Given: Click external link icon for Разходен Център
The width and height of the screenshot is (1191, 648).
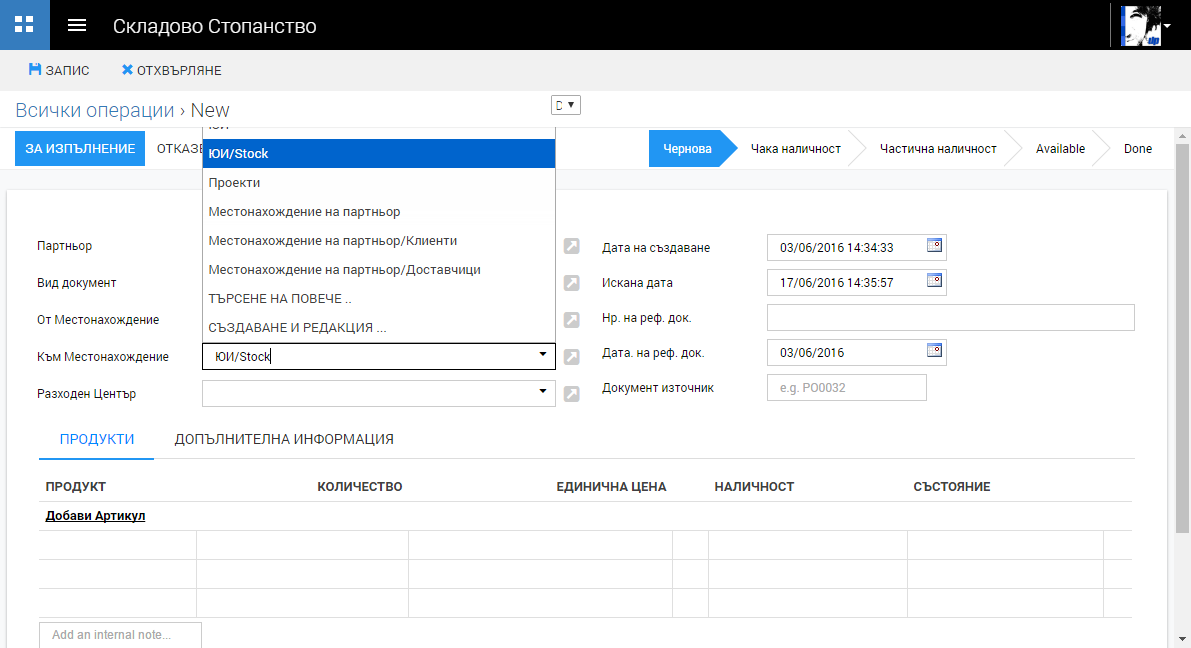Looking at the screenshot, I should [x=571, y=394].
